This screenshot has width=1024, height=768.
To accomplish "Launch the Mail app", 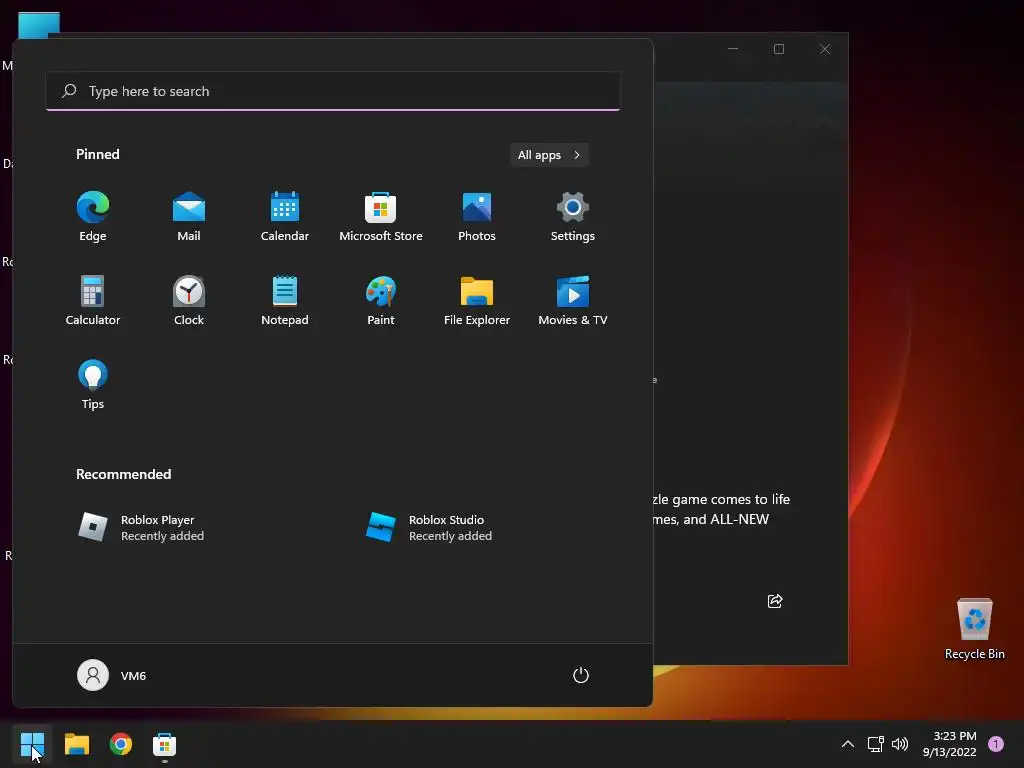I will [x=189, y=217].
